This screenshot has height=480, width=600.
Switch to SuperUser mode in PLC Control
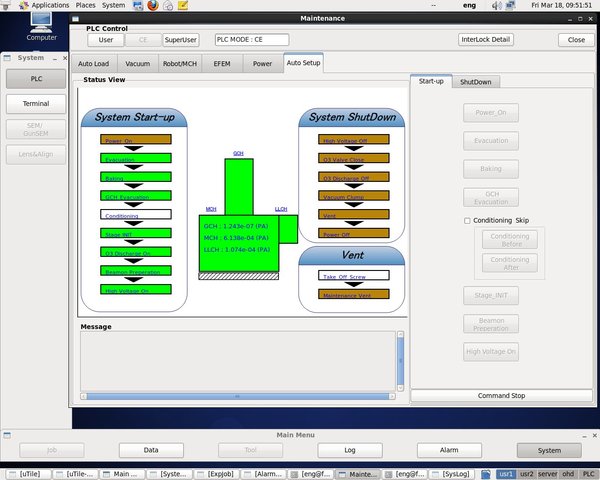181,40
